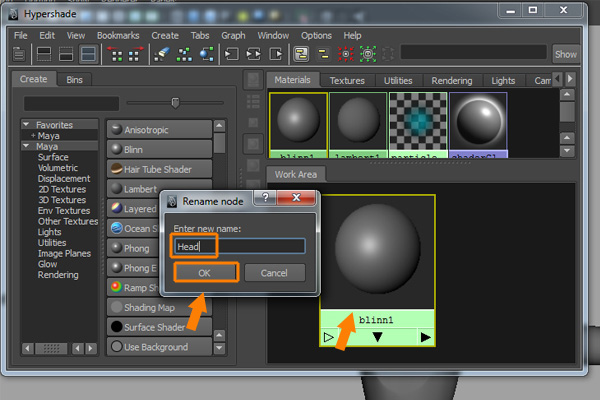Image resolution: width=600 pixels, height=400 pixels.
Task: Select Image Planes category
Action: tap(64, 253)
